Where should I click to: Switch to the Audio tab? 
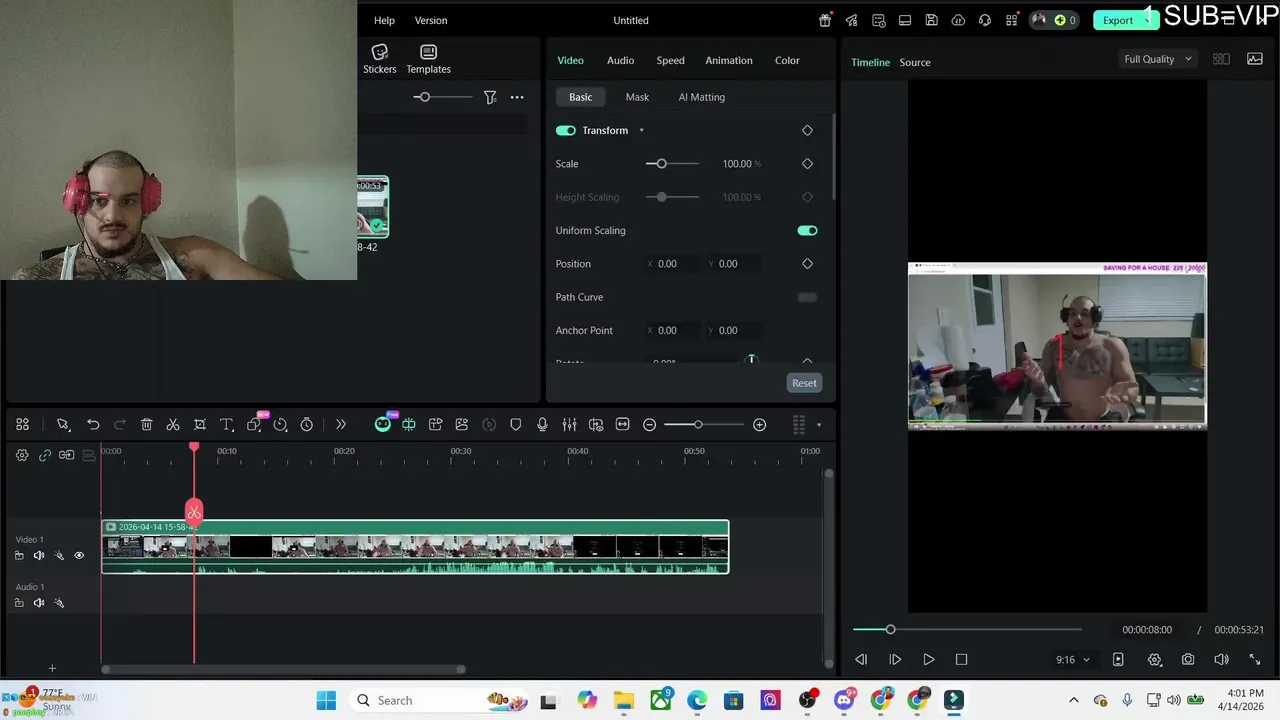620,60
